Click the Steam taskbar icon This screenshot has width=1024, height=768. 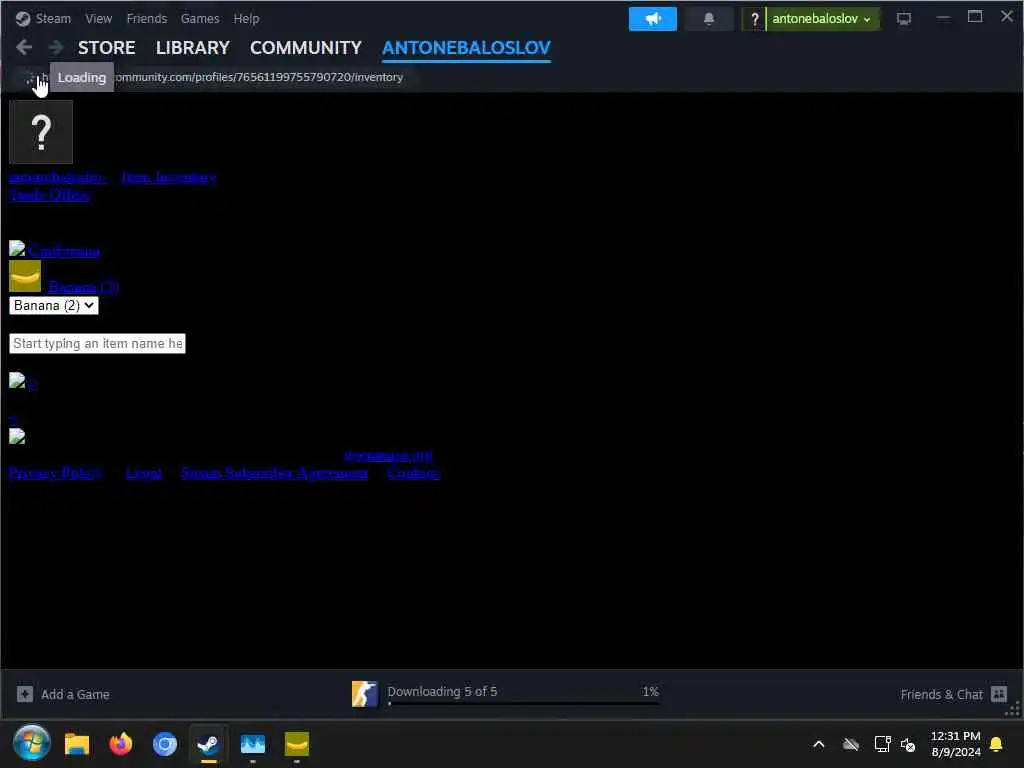coord(208,744)
